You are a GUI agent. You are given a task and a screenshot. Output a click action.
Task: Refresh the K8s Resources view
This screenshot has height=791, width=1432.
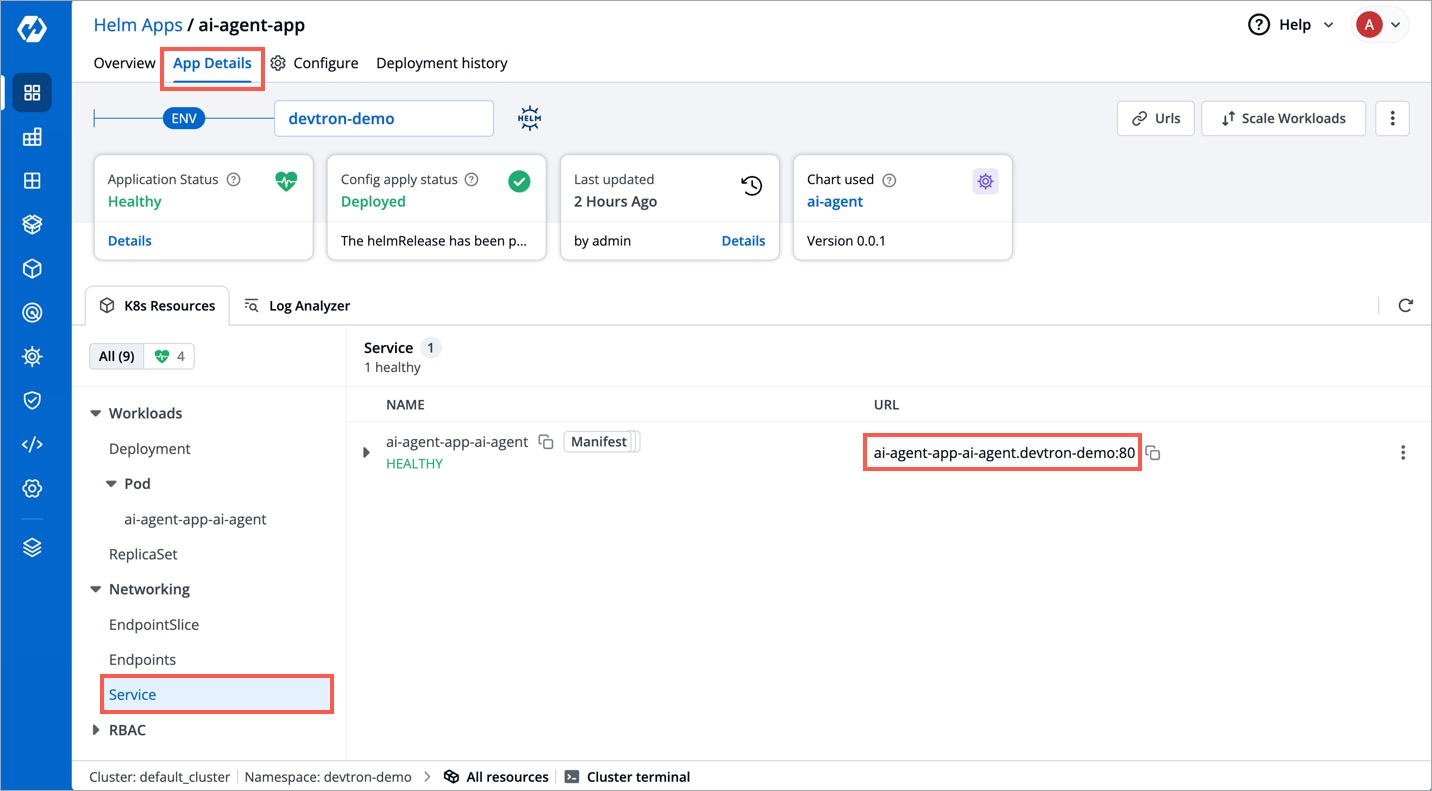click(1406, 305)
